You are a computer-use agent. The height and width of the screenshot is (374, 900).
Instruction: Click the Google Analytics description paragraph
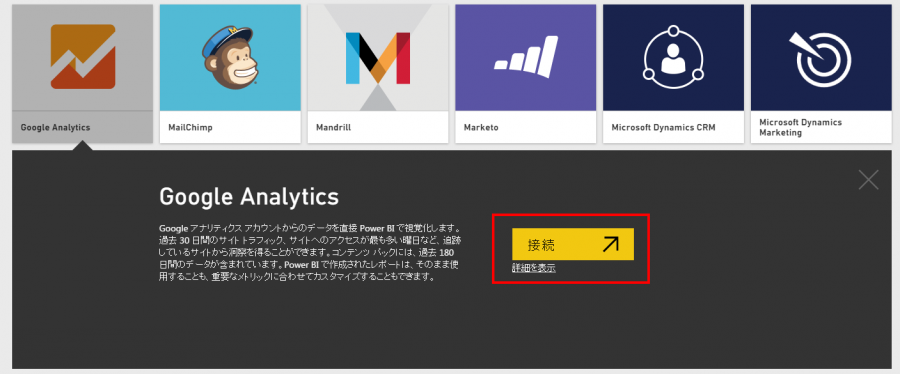tap(310, 253)
